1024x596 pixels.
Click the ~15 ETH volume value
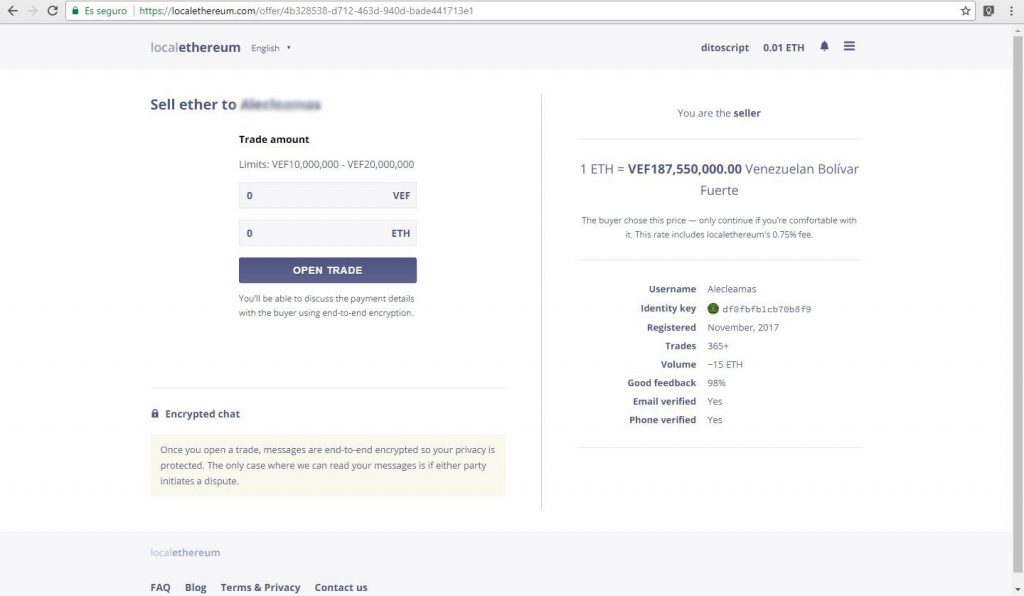pyautogui.click(x=725, y=365)
